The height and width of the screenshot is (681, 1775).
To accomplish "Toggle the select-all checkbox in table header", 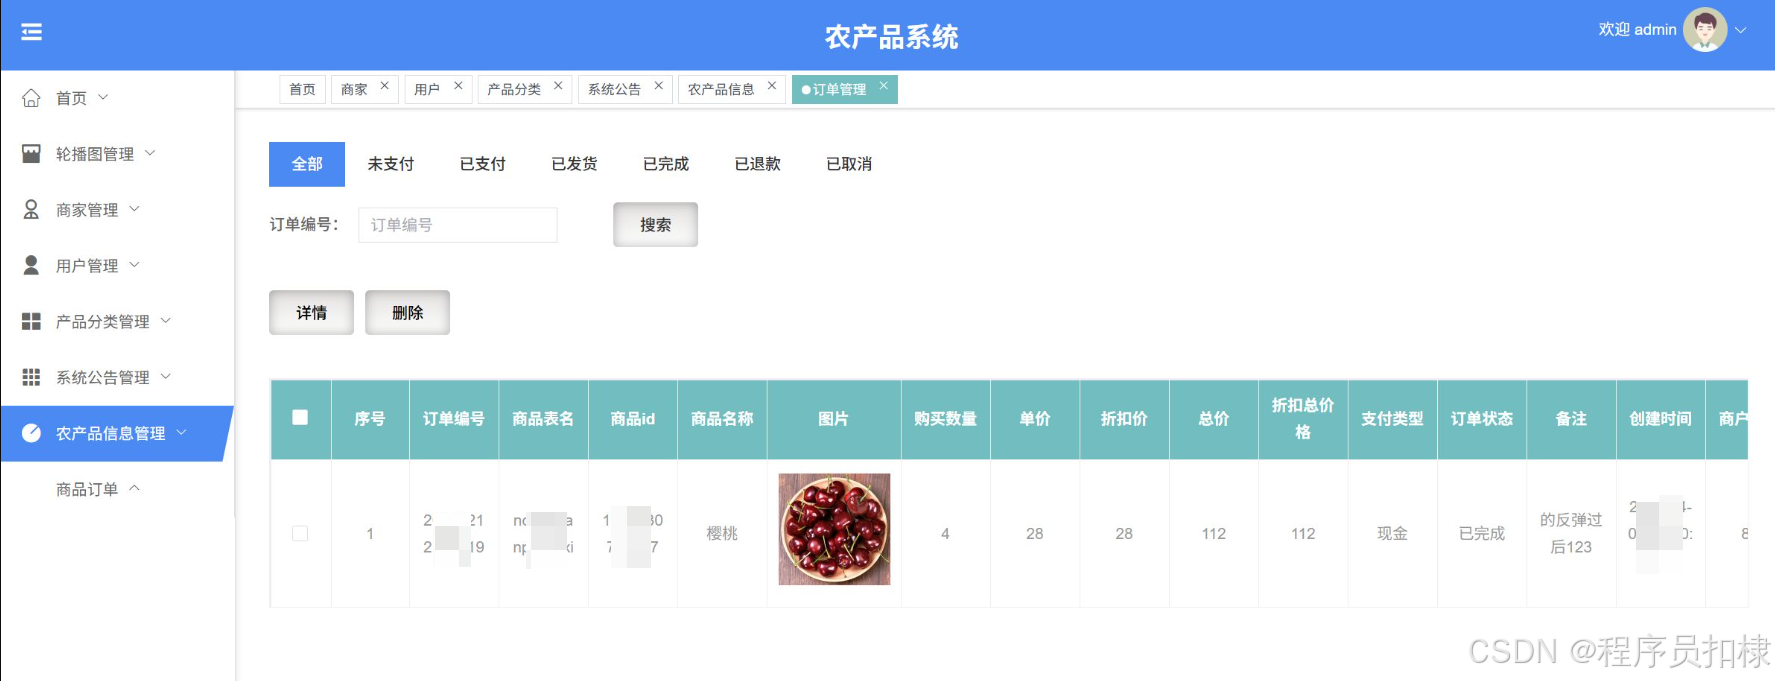I will pyautogui.click(x=300, y=418).
